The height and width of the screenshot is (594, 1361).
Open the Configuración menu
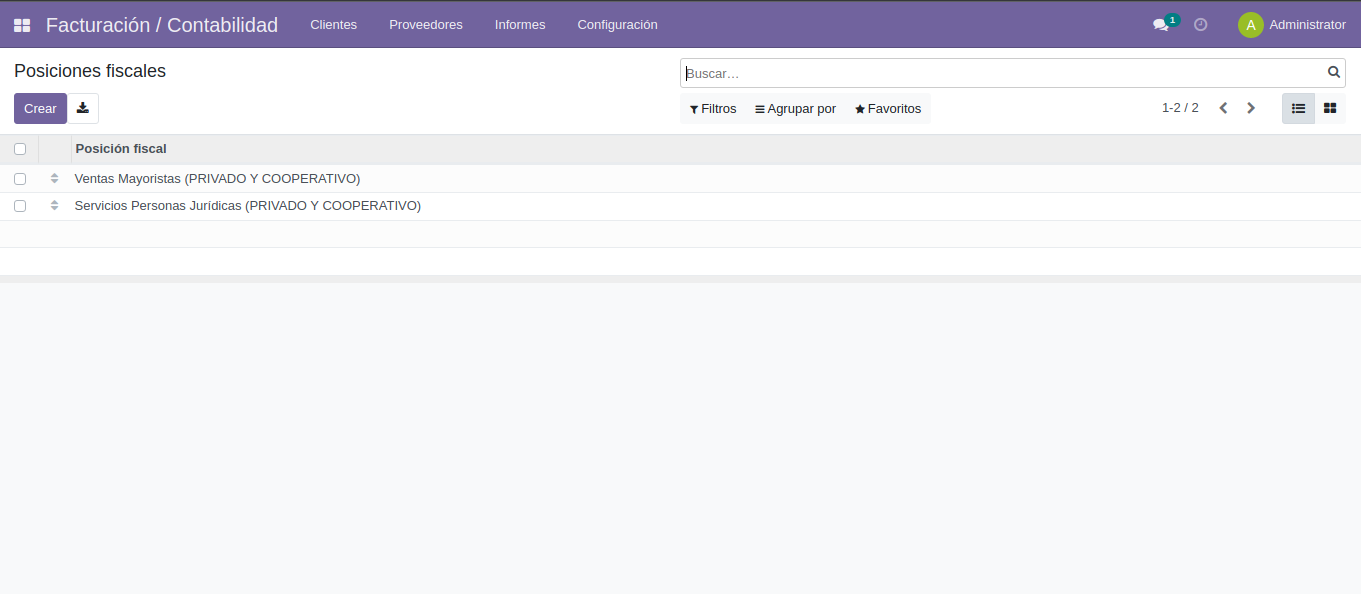coord(617,24)
